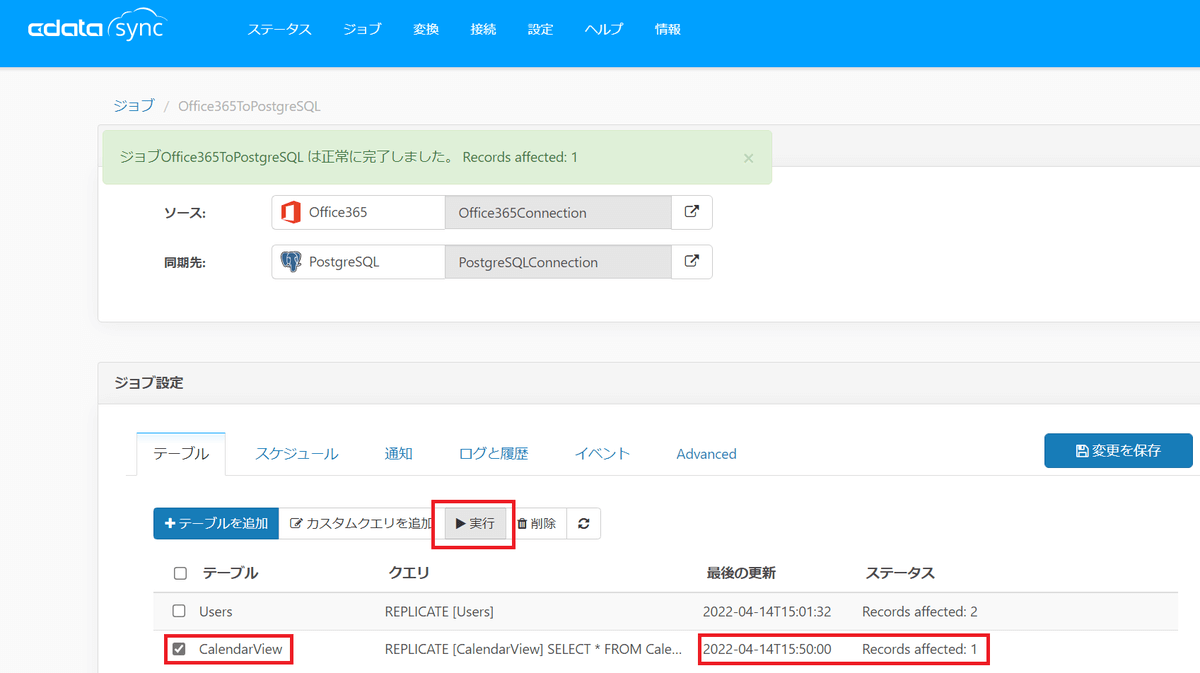Switch to the テーブル tab

(181, 453)
